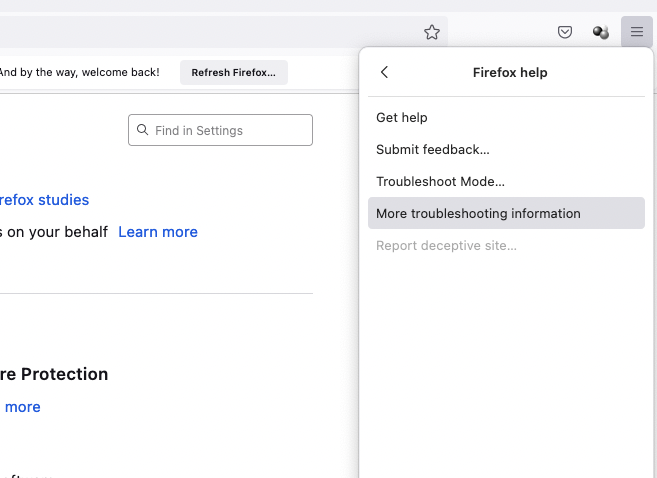
Task: Open the account avatar toolbar icon
Action: pyautogui.click(x=600, y=32)
